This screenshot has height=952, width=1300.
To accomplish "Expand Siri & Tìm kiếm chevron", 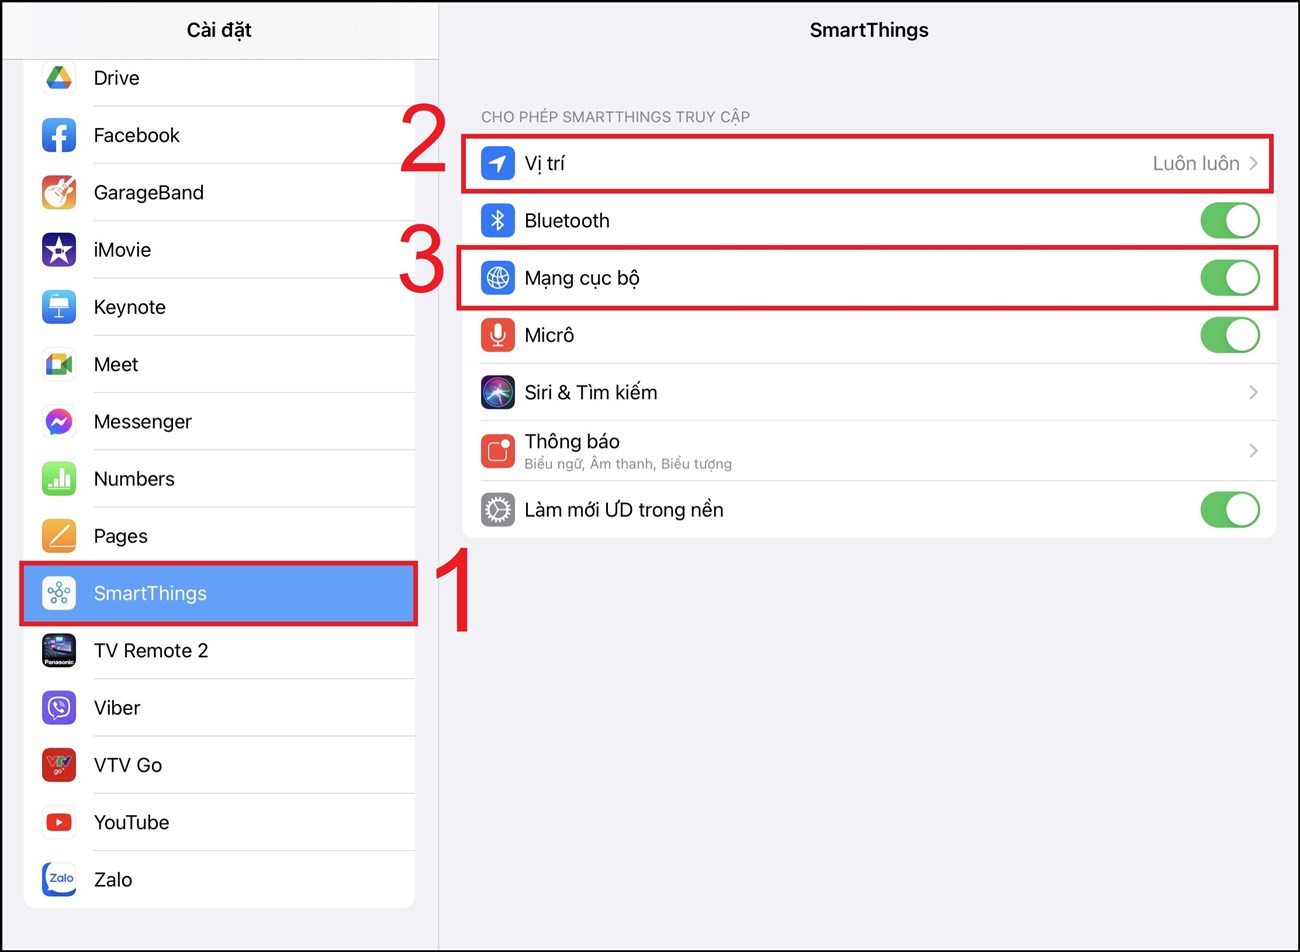I will [1253, 392].
